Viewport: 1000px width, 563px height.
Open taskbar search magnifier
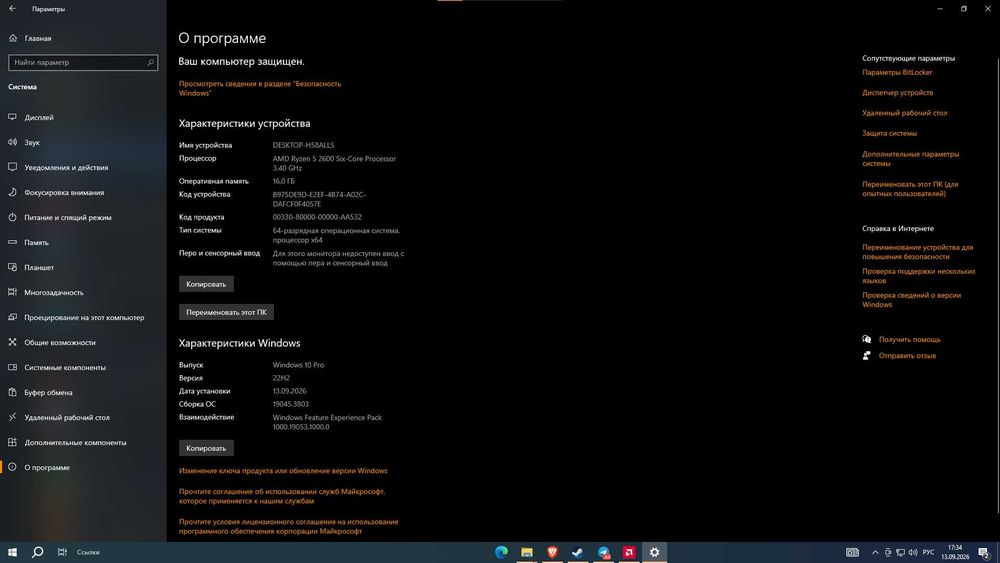click(38, 552)
